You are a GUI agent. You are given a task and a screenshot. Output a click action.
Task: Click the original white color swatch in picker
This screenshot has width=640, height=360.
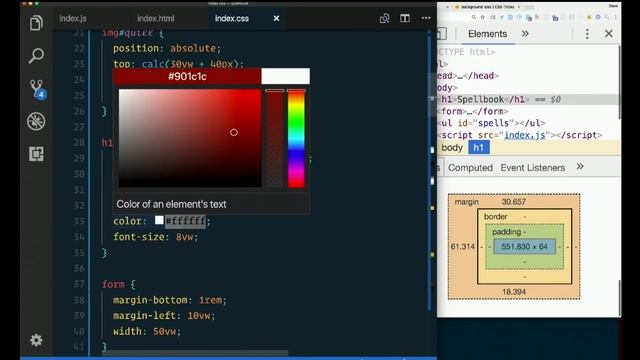click(x=285, y=76)
